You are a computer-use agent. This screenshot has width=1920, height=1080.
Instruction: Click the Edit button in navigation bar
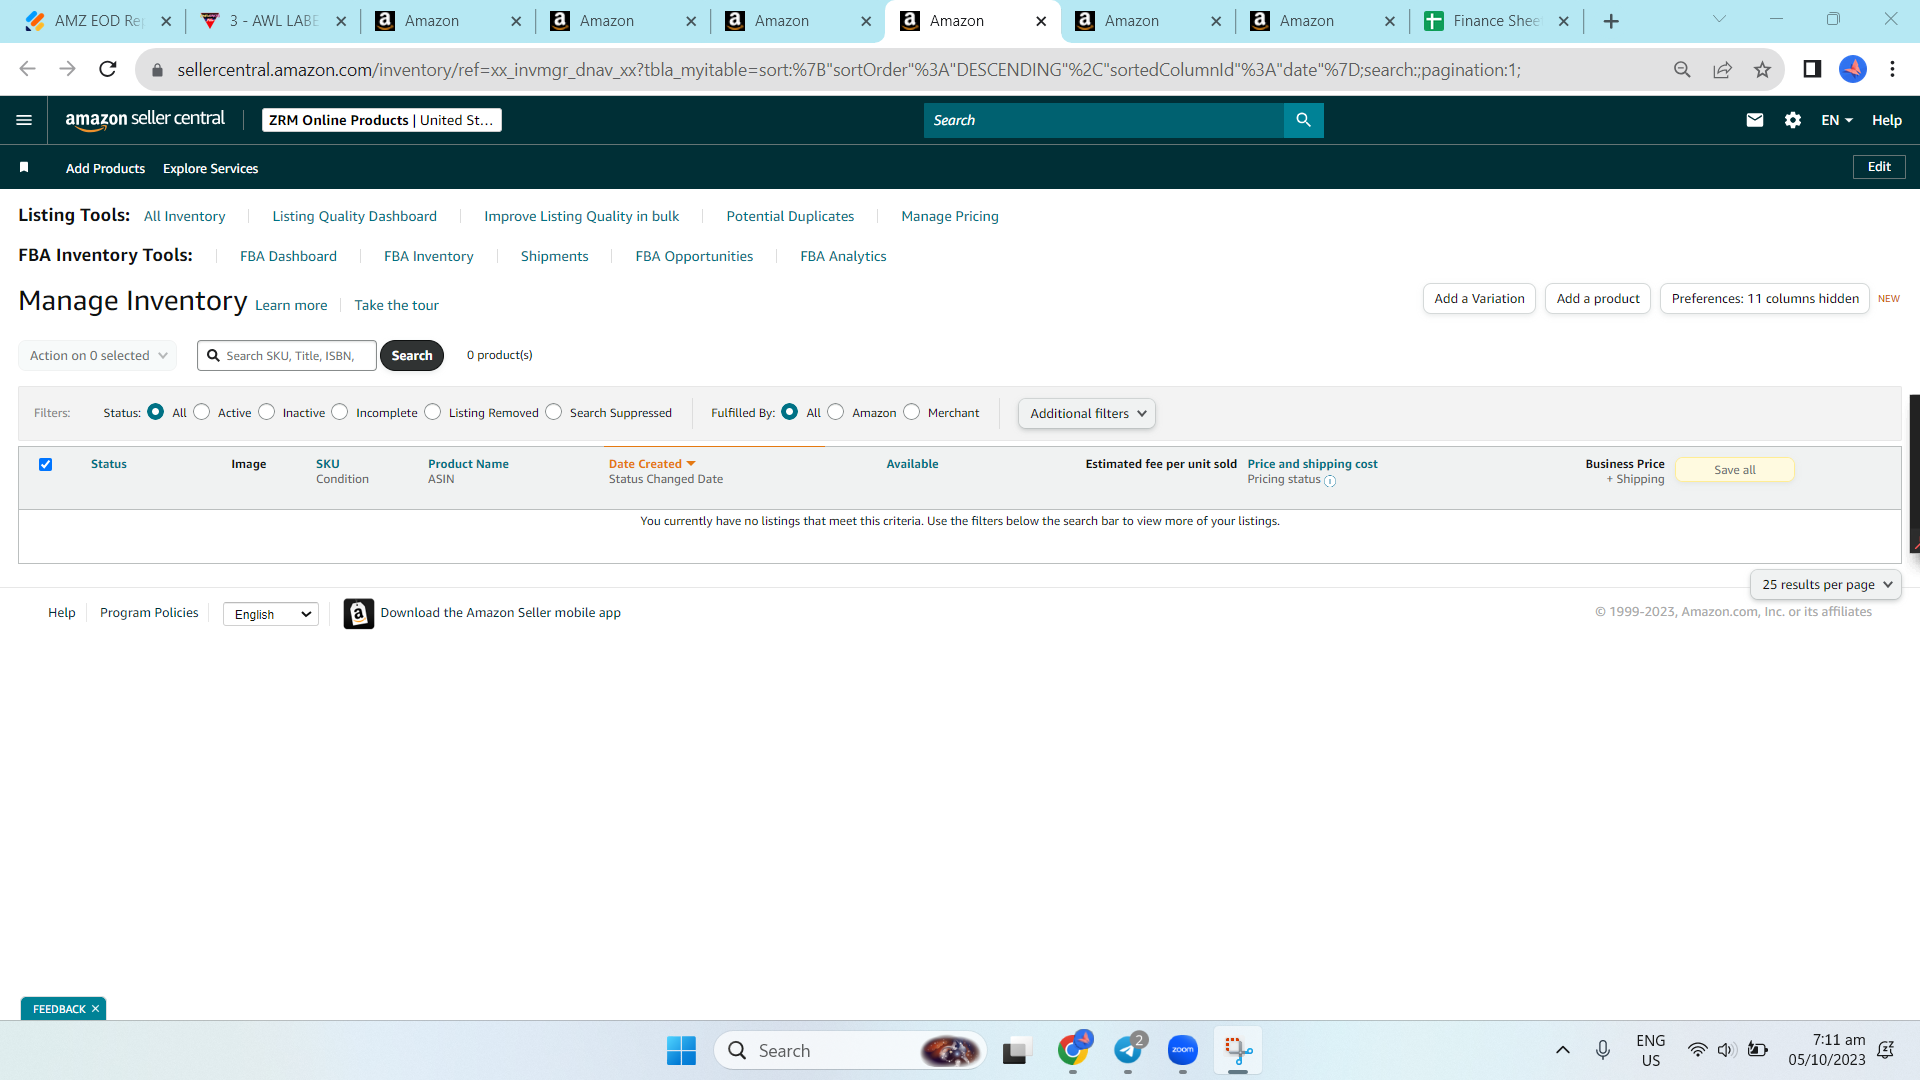1879,167
